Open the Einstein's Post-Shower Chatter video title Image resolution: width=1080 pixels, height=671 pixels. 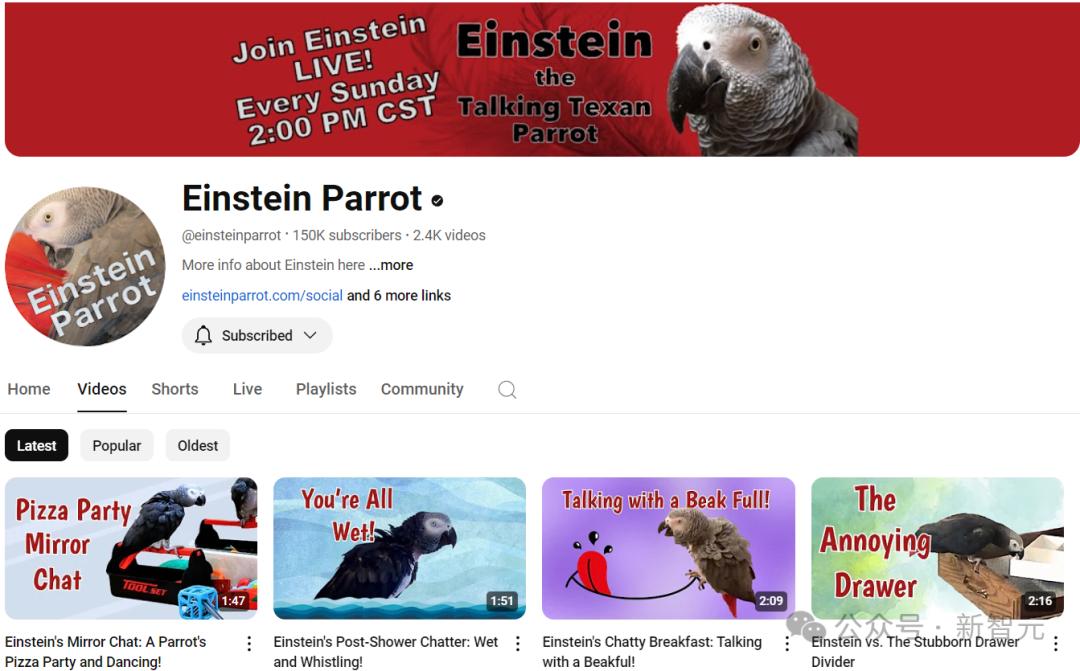(386, 652)
